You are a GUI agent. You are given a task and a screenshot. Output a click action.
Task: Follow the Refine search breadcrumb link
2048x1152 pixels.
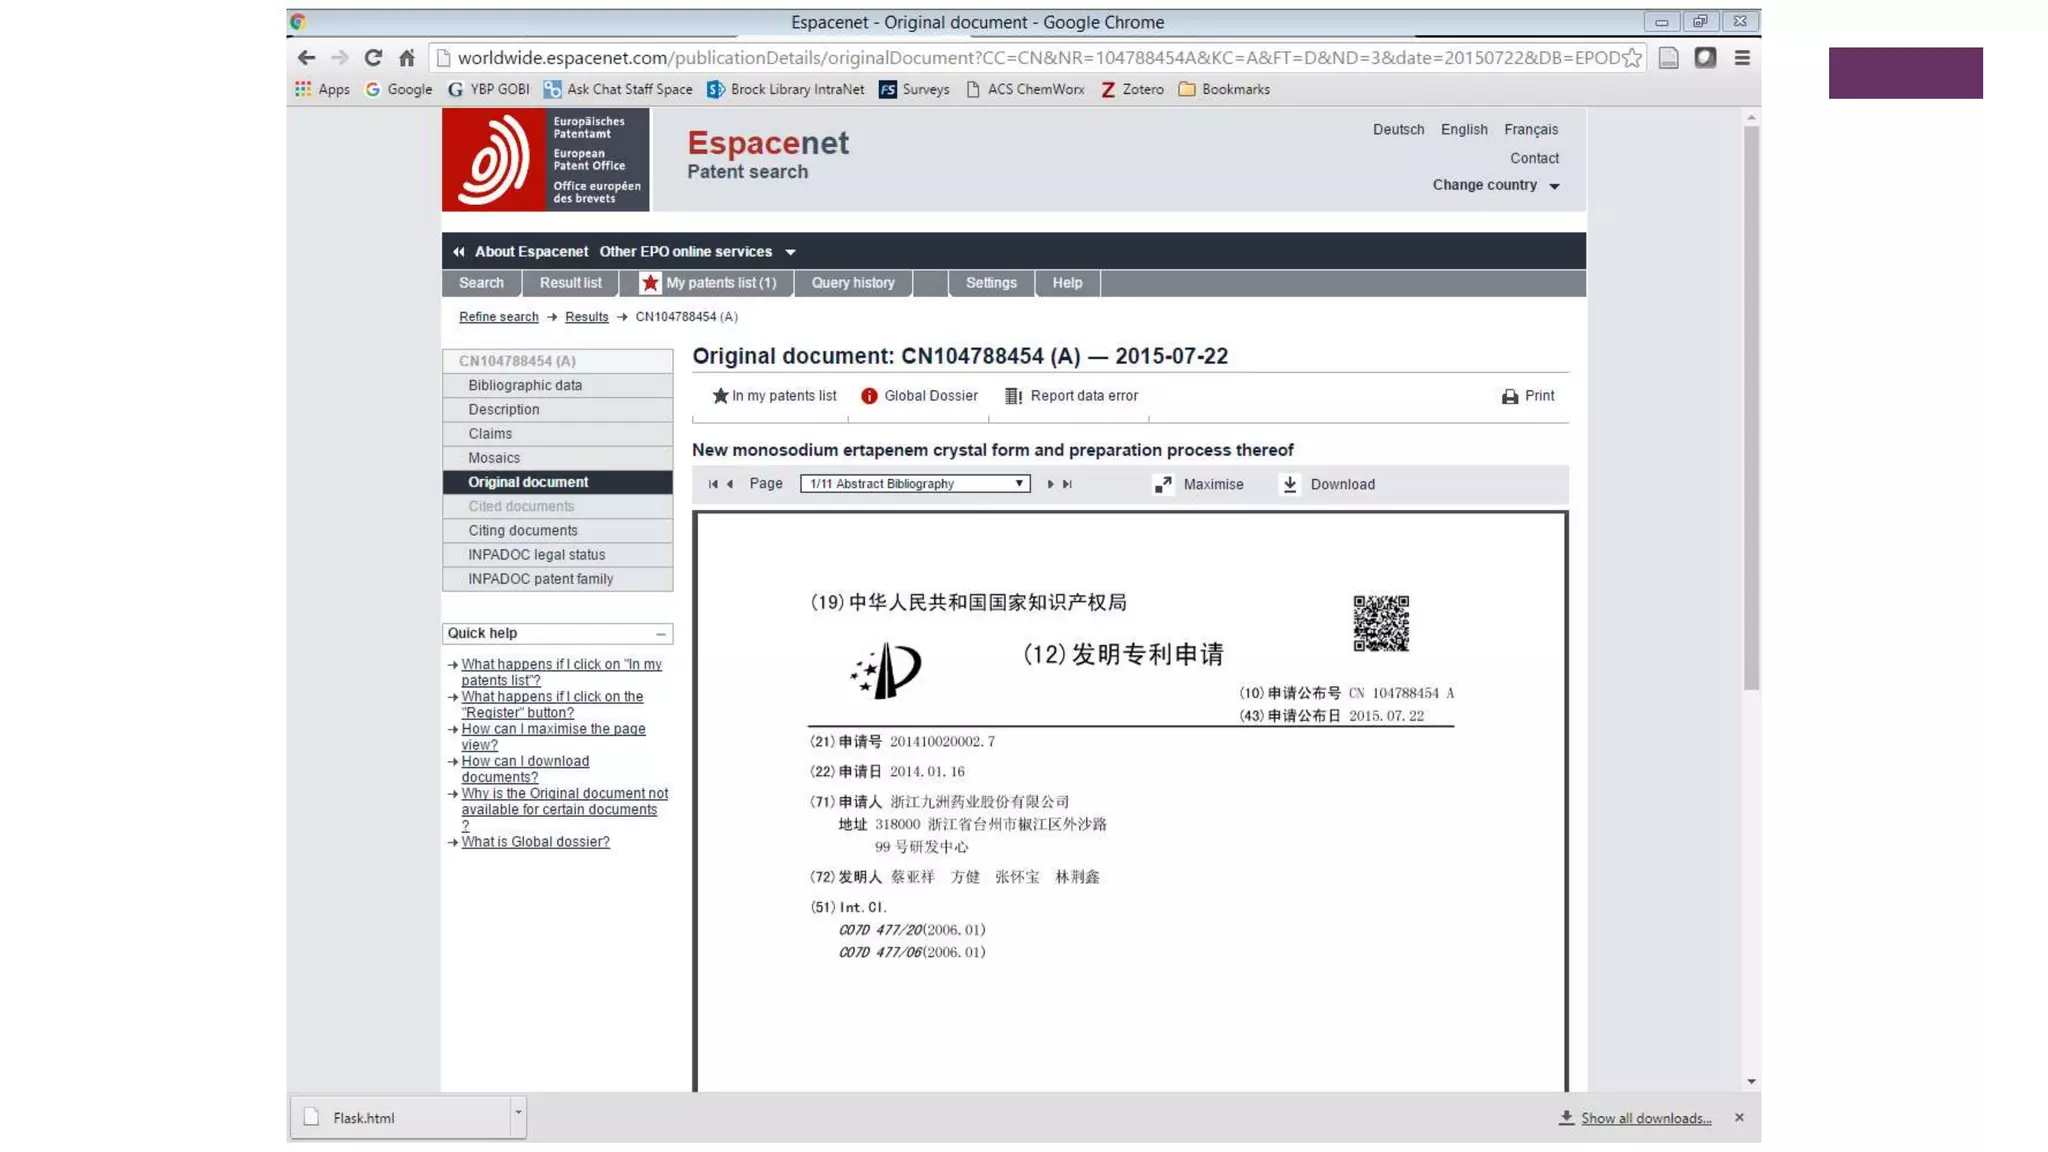[498, 317]
